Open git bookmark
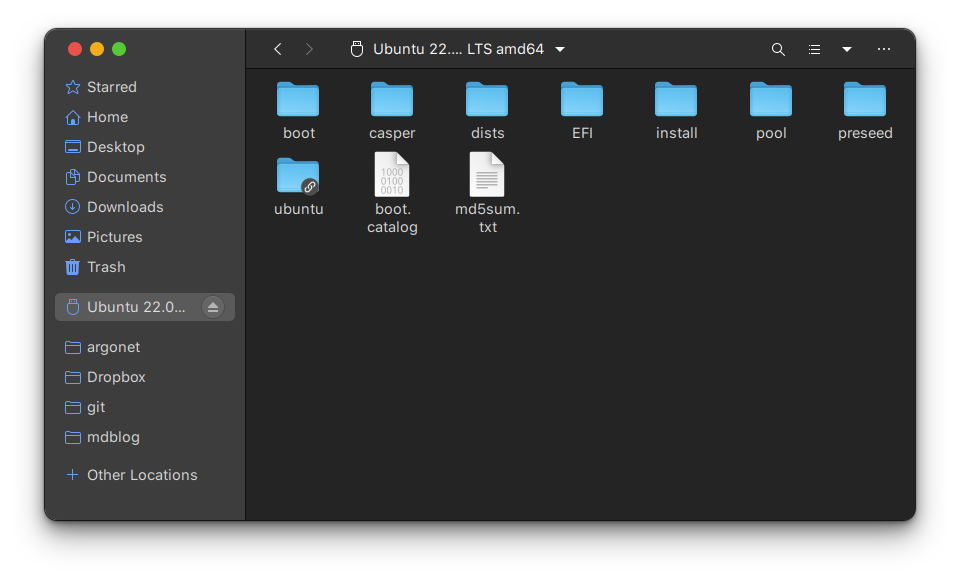Image resolution: width=960 pixels, height=581 pixels. pos(145,407)
